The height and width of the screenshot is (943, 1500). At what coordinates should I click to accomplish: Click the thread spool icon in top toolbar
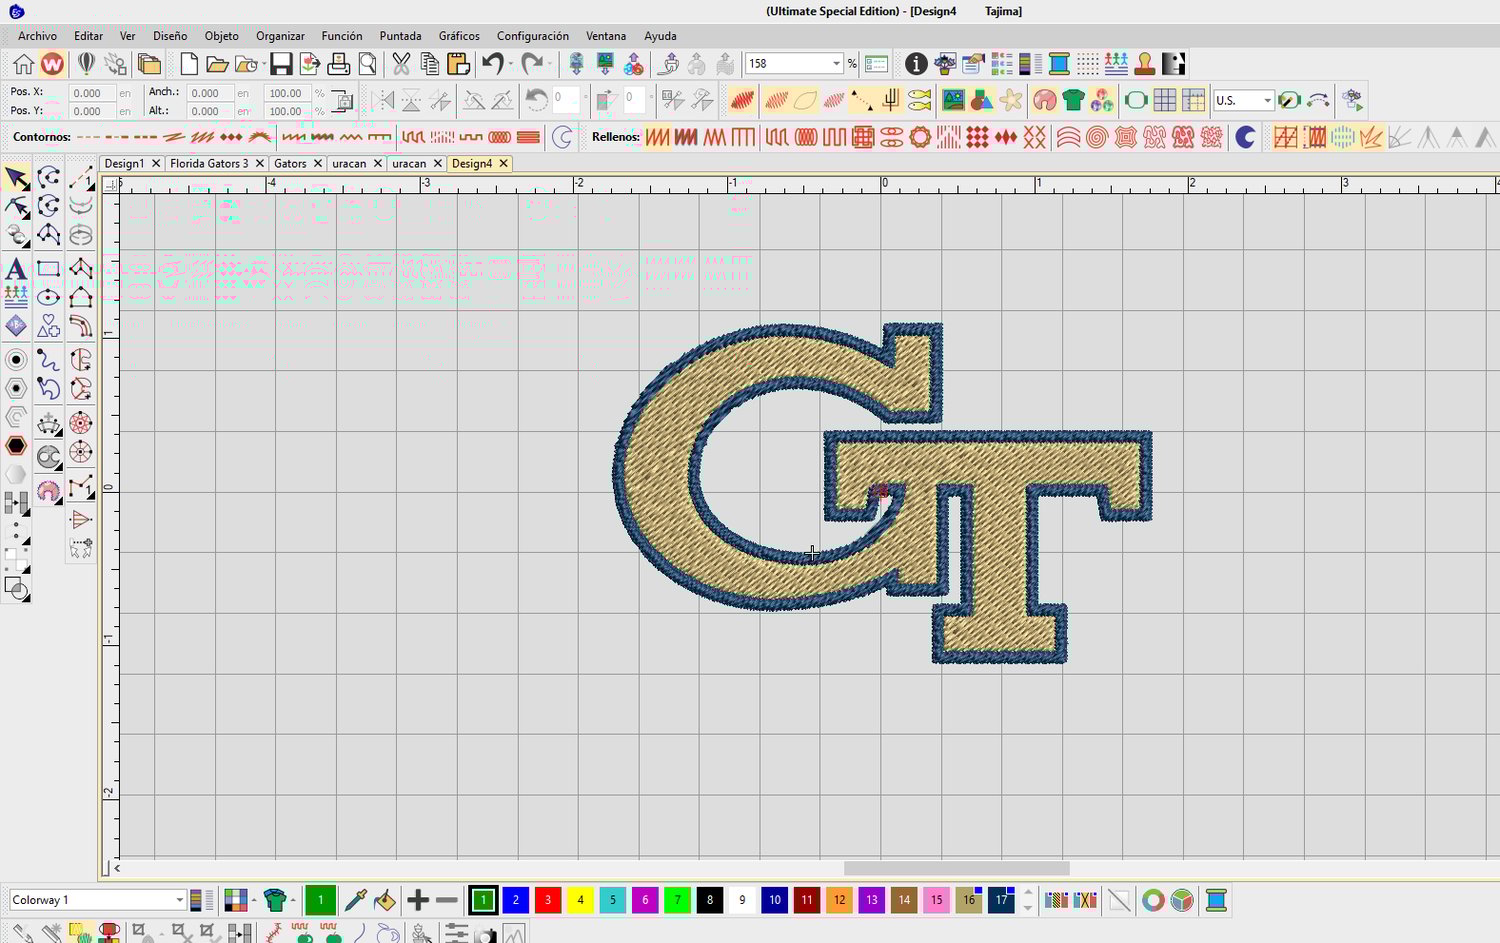coord(1059,64)
